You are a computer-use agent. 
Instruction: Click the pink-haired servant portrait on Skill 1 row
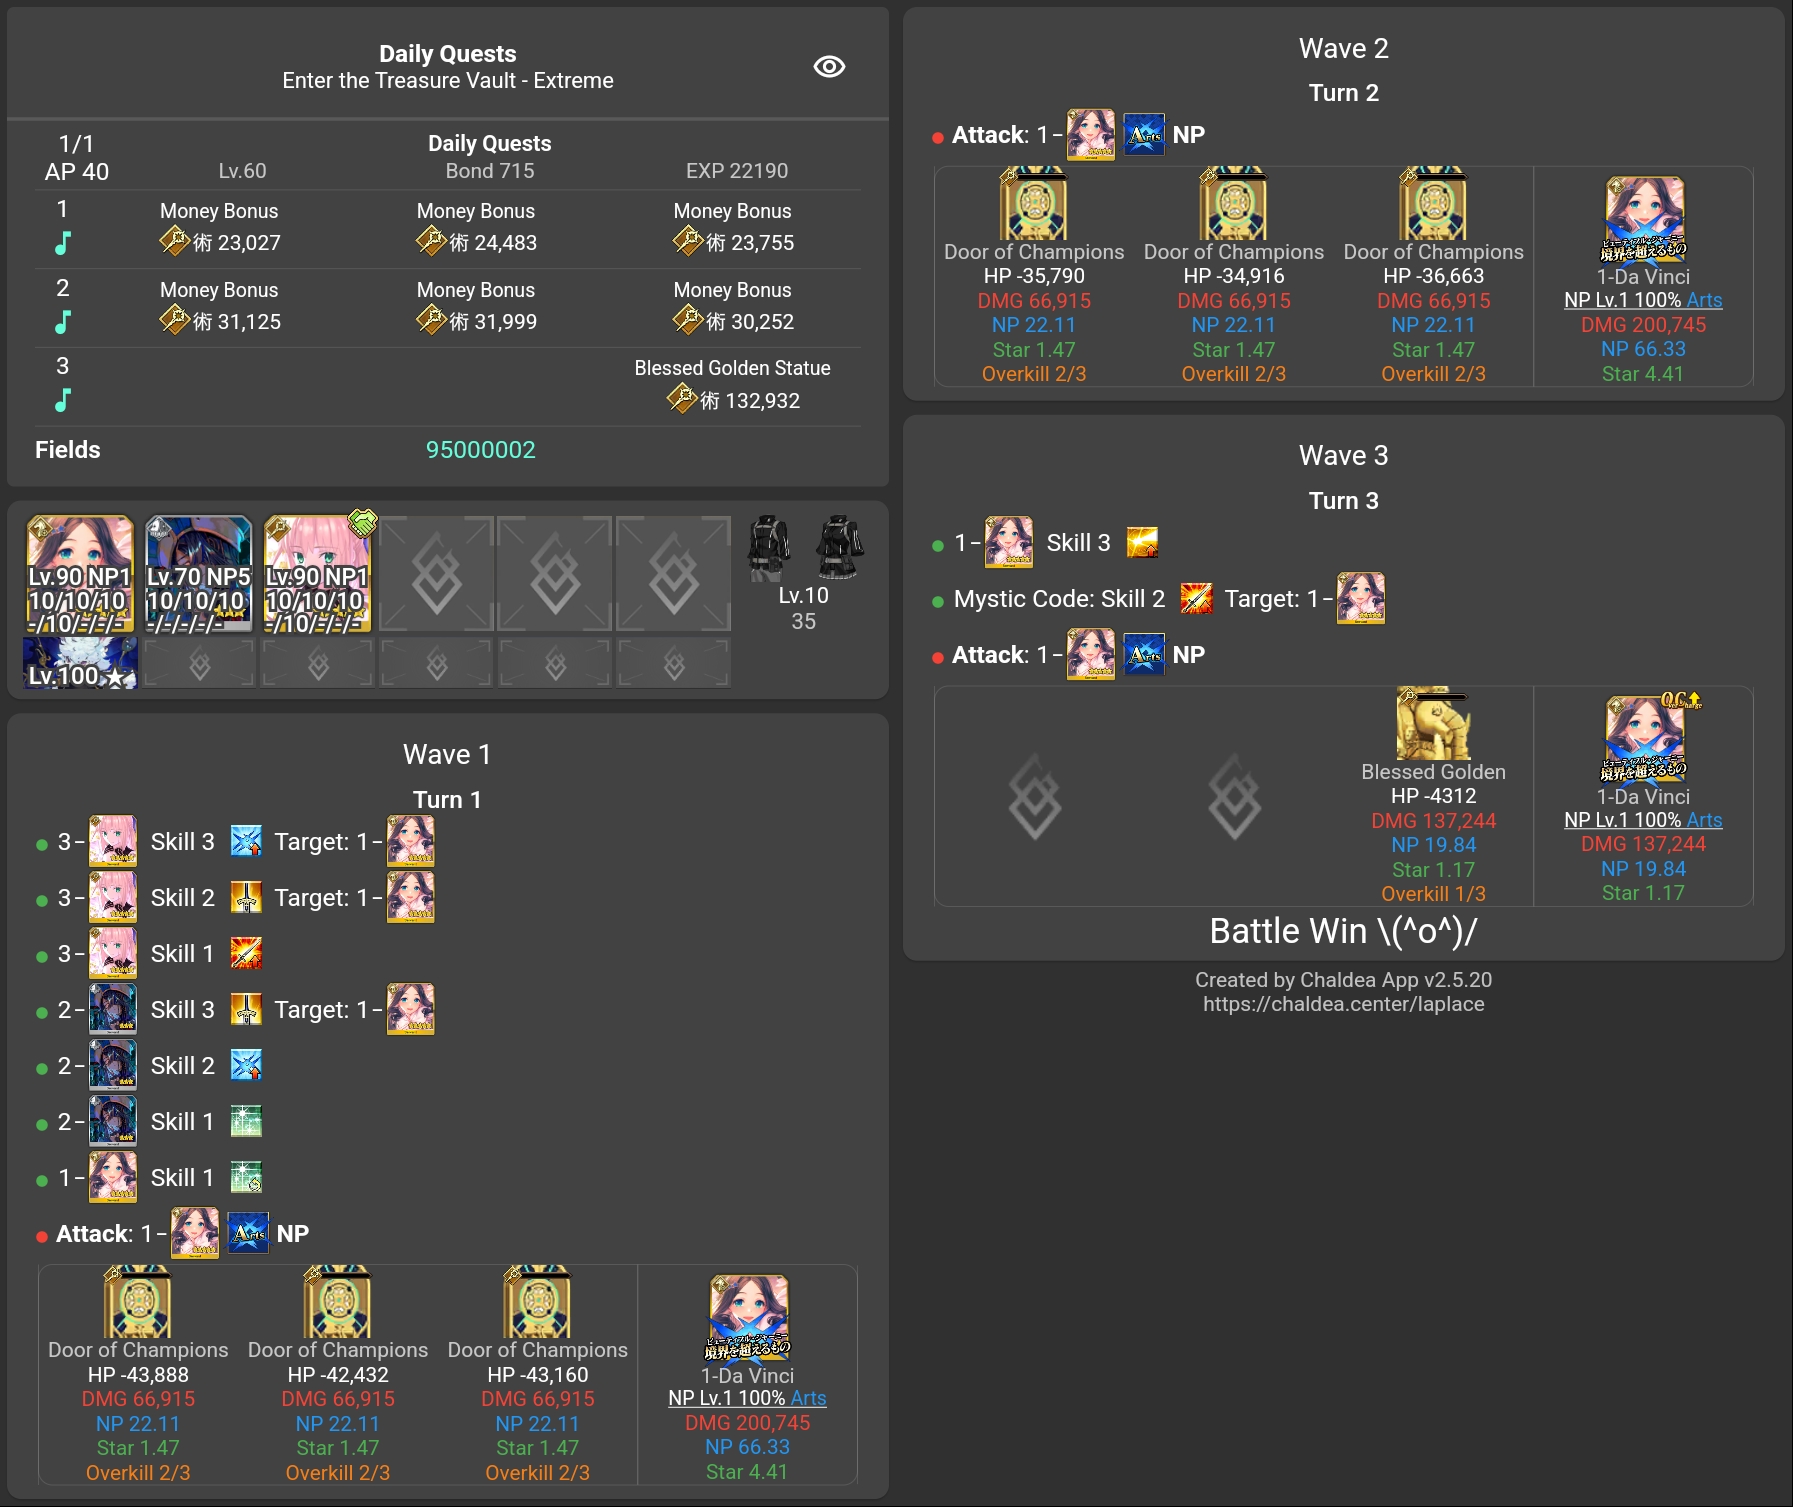pyautogui.click(x=113, y=953)
